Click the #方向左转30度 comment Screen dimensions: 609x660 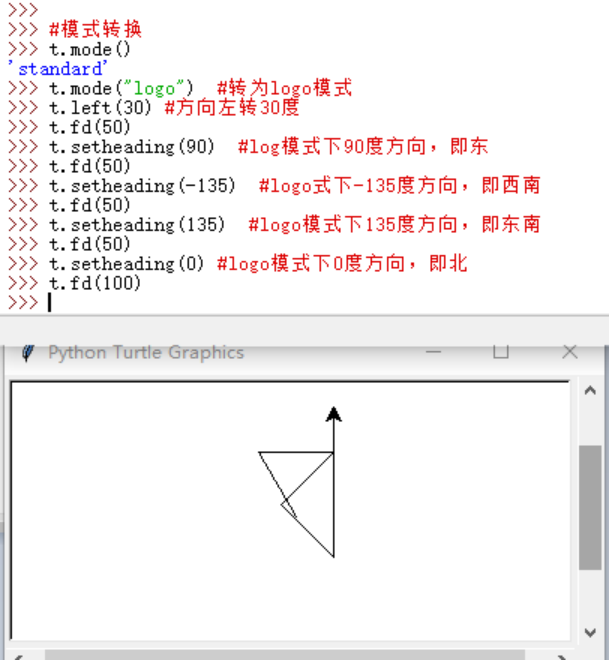click(x=232, y=108)
